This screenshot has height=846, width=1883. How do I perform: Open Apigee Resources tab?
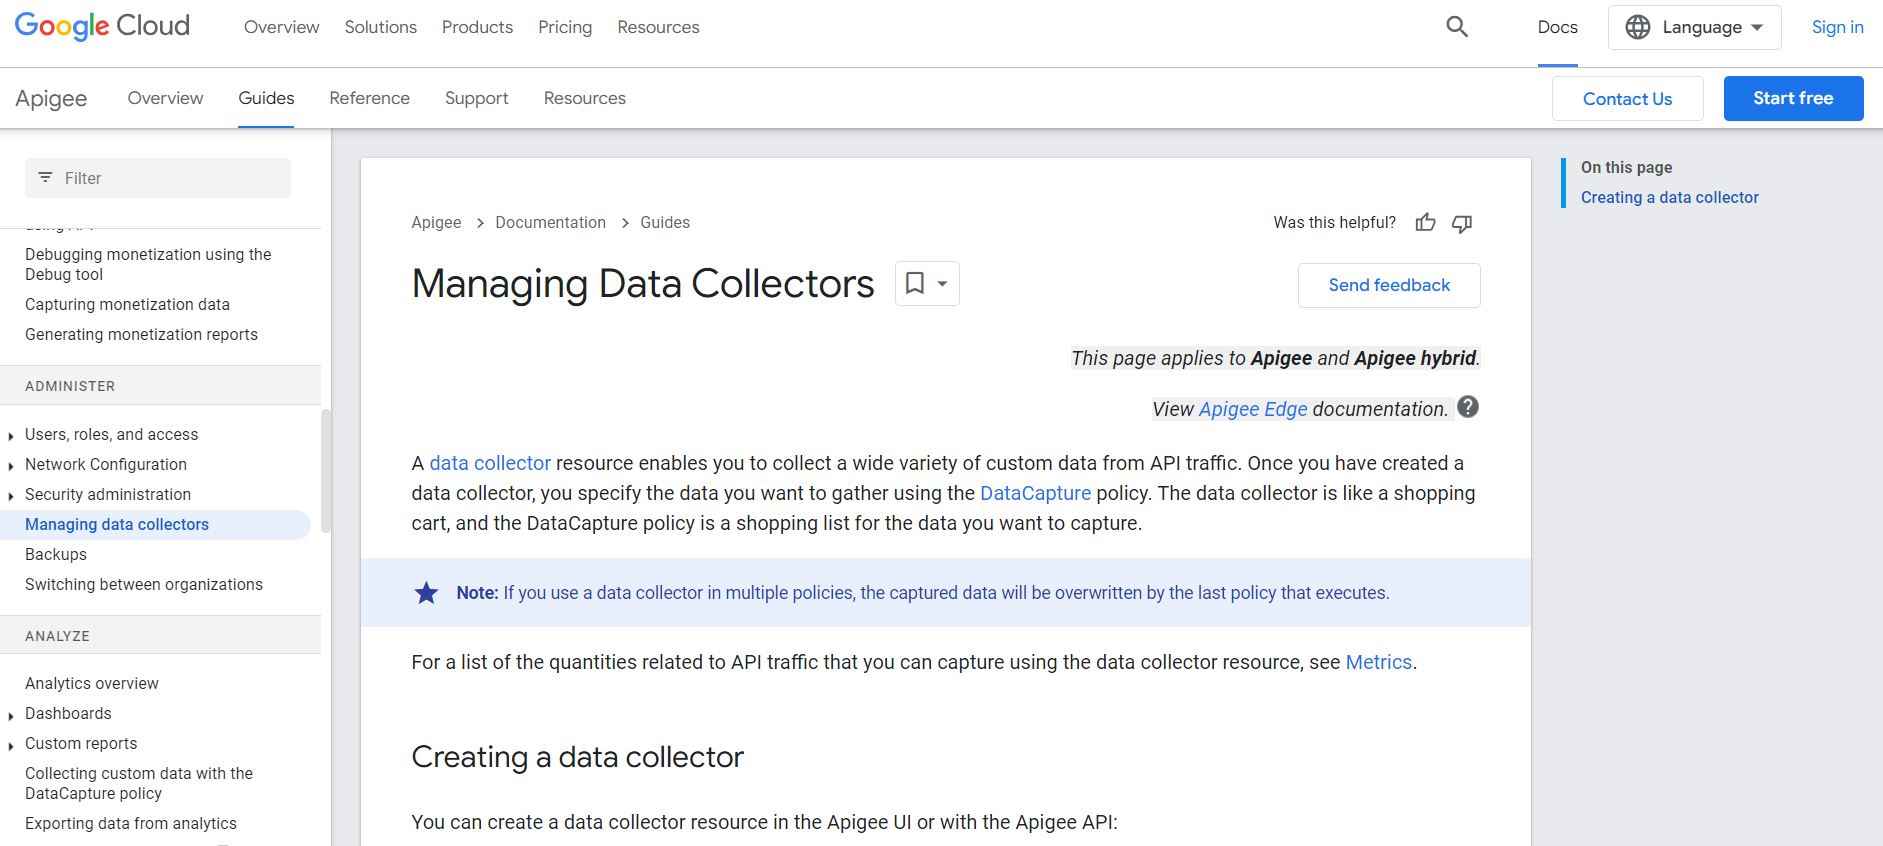584,98
